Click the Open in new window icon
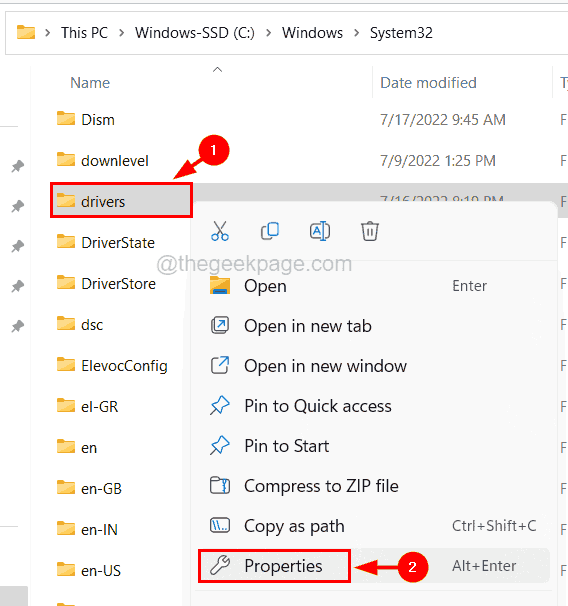Viewport: 568px width, 606px height. [220, 365]
